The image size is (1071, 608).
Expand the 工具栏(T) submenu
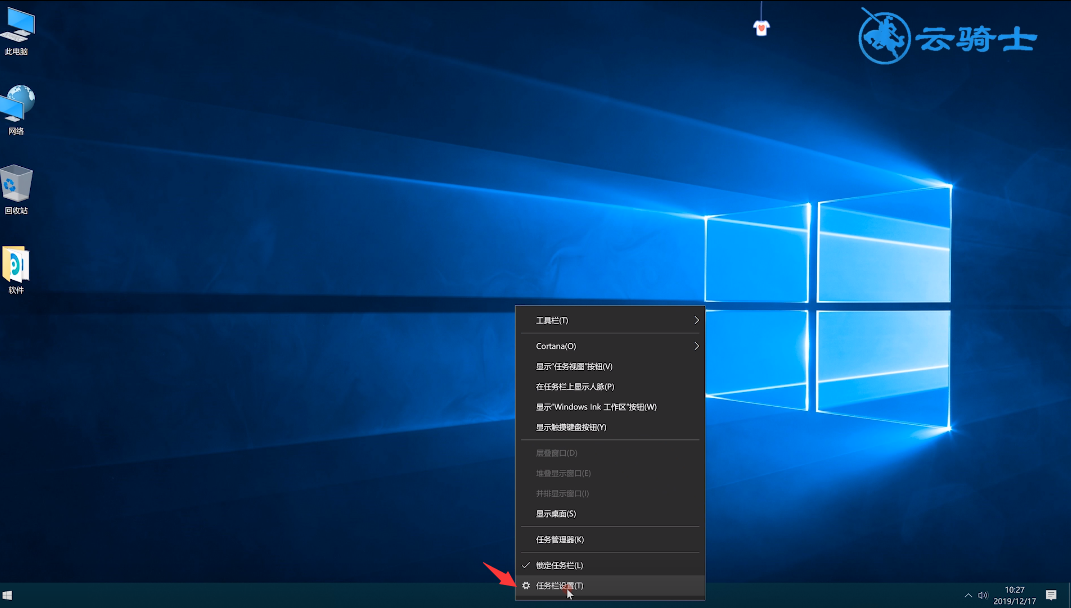click(x=611, y=320)
